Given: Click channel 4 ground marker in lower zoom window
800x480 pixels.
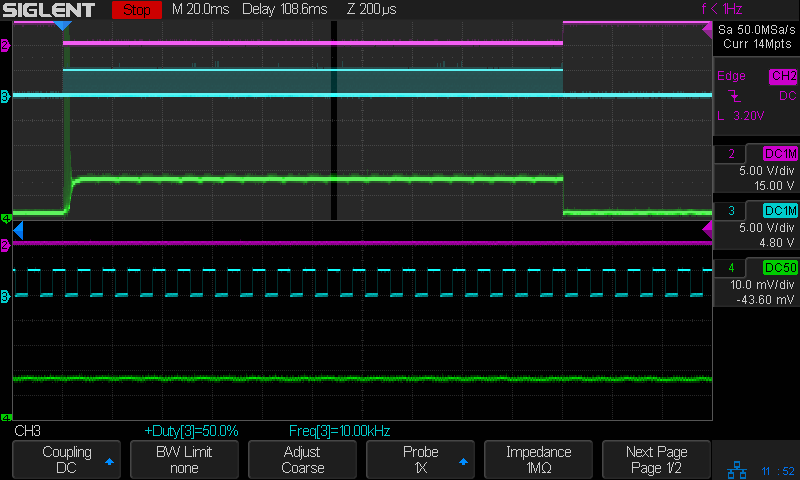Looking at the screenshot, I should pos(5,417).
